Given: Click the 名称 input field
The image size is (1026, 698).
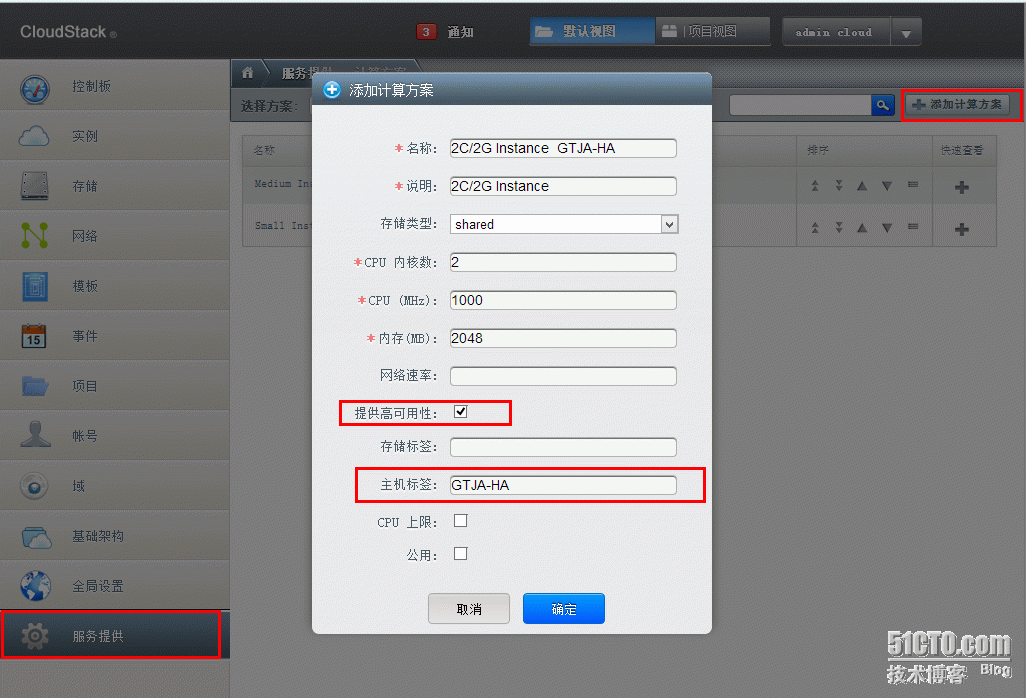Looking at the screenshot, I should click(x=563, y=148).
